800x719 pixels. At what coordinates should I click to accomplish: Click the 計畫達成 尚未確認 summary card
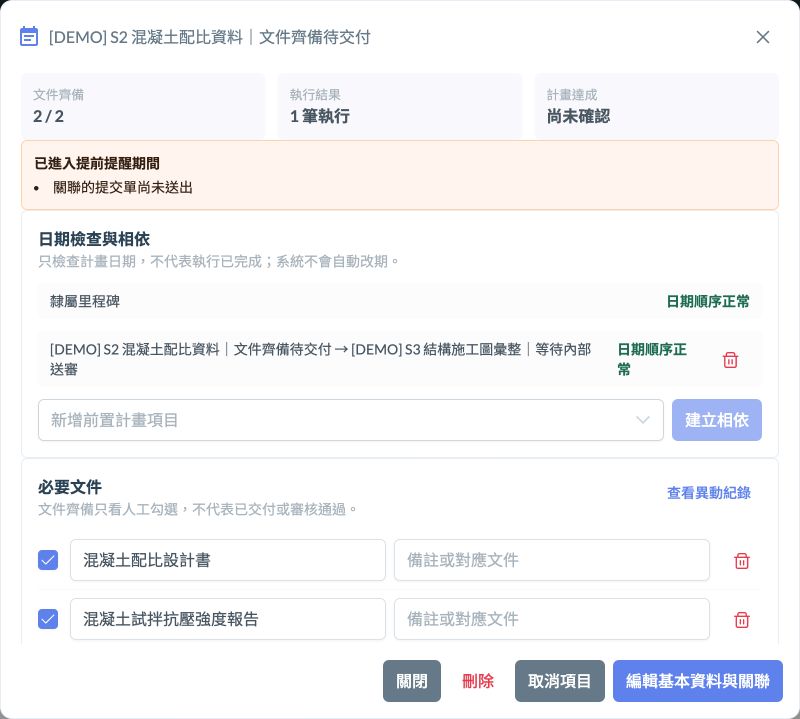[x=656, y=106]
